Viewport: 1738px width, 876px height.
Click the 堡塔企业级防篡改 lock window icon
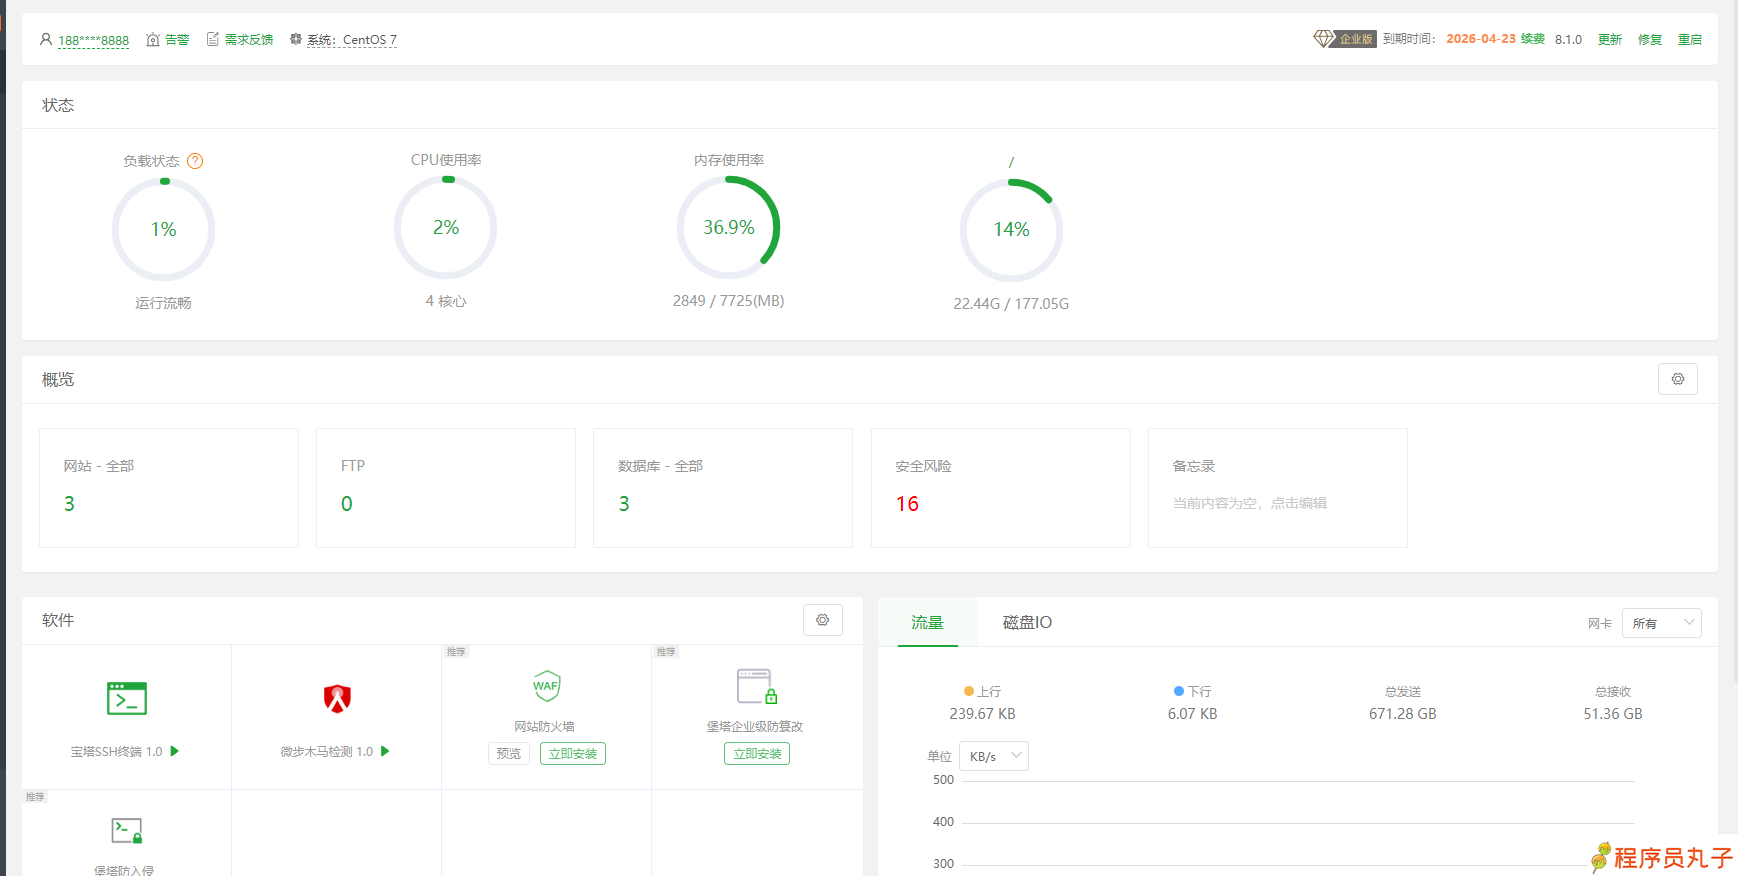(757, 687)
